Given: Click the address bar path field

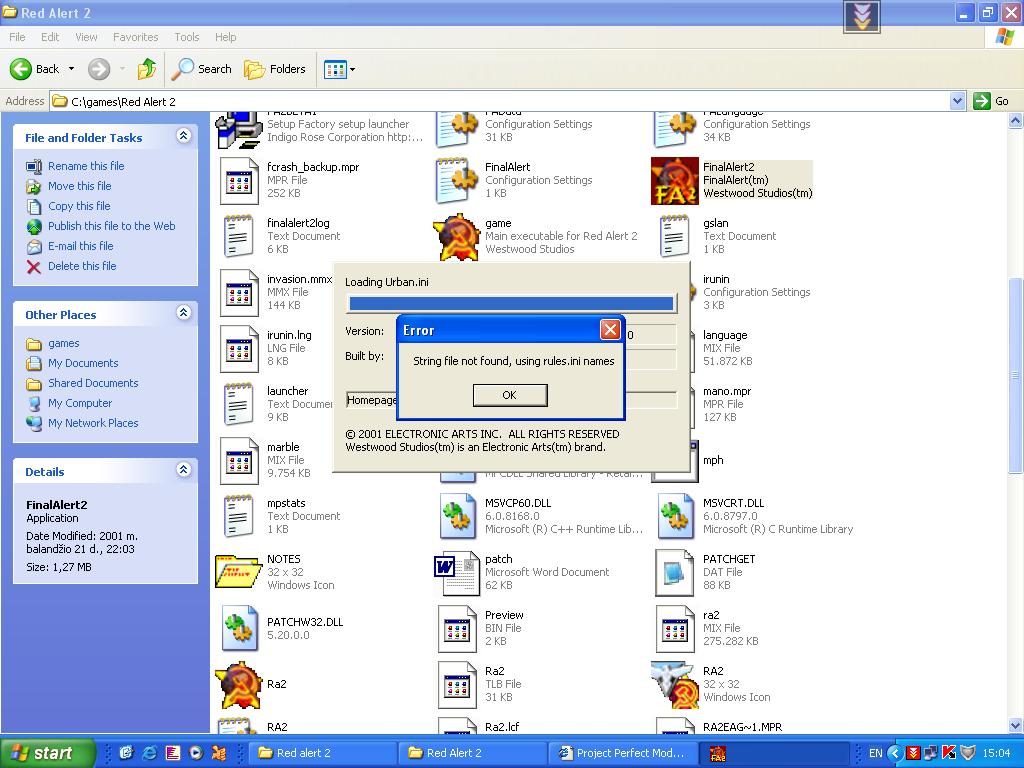Looking at the screenshot, I should (x=500, y=101).
